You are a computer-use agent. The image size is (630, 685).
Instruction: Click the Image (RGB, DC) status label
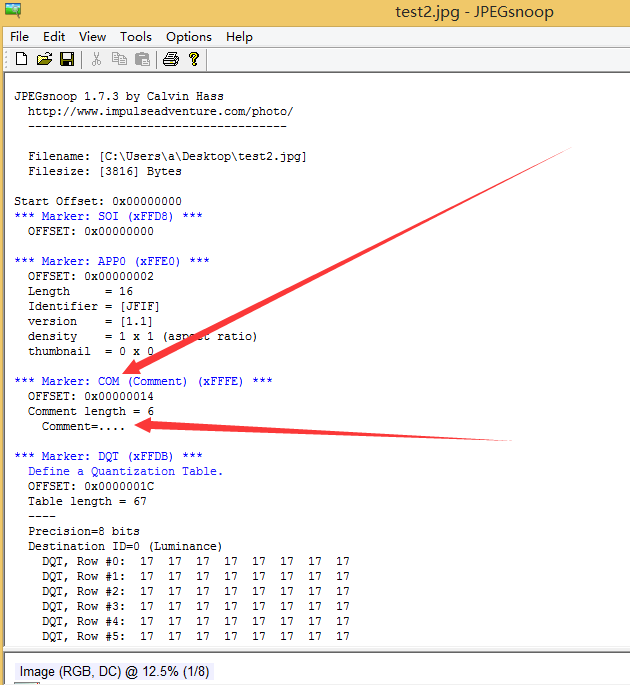pyautogui.click(x=114, y=671)
